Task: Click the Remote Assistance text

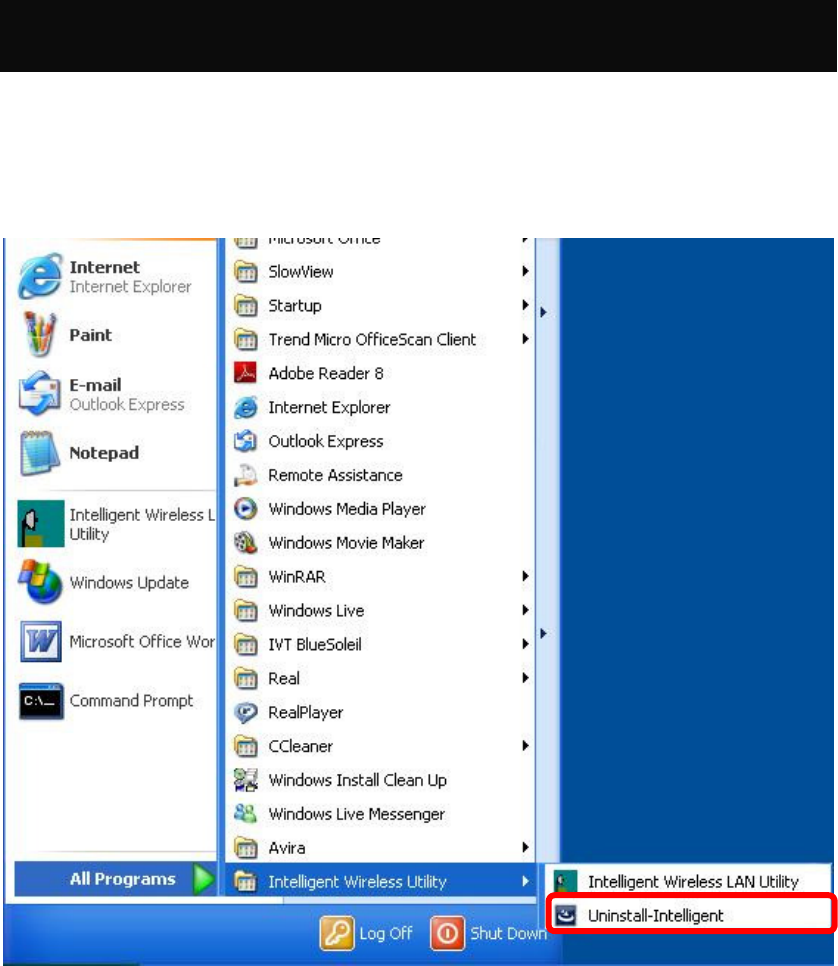Action: (335, 475)
